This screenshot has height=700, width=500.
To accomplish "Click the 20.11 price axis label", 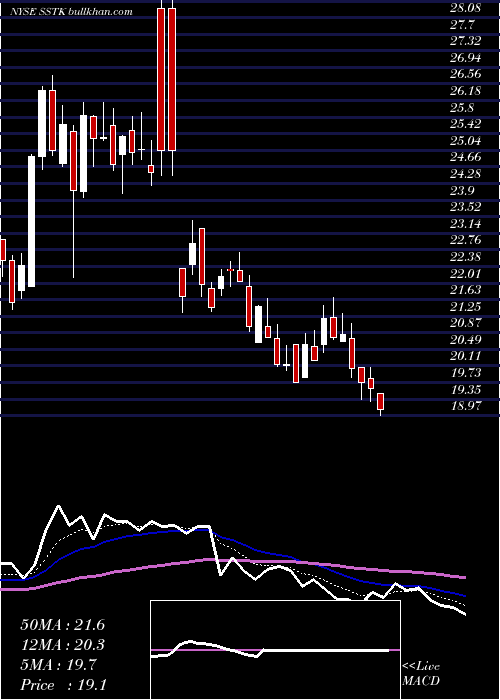I will coord(466,356).
